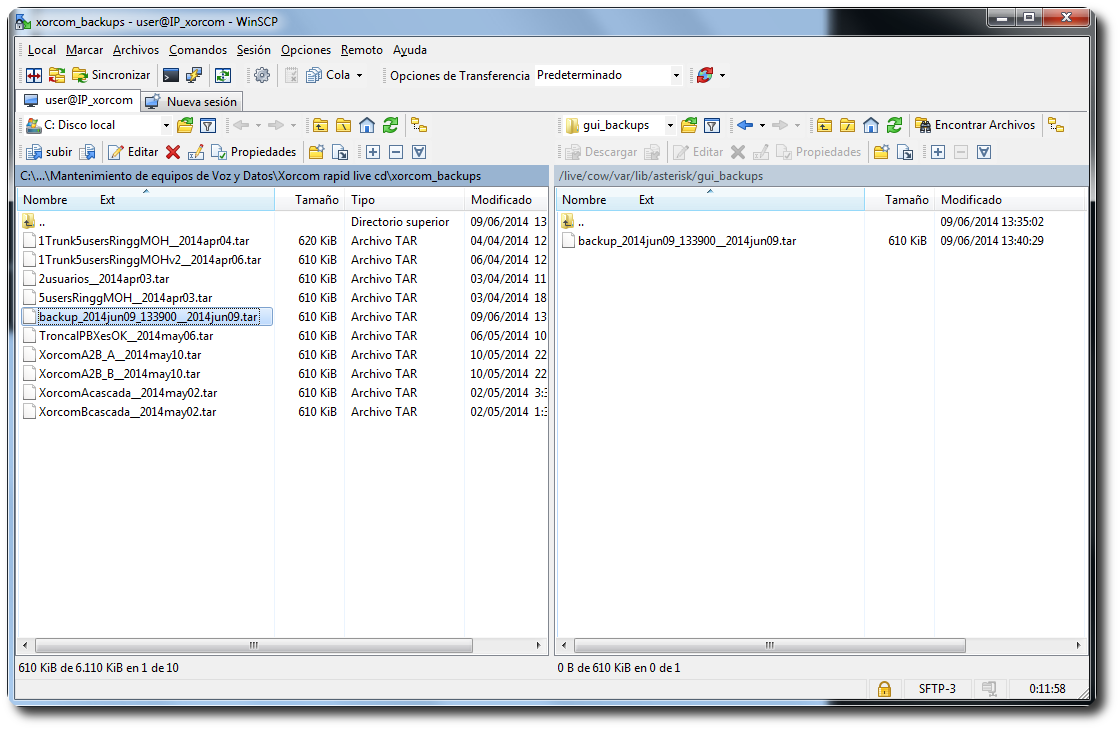The image size is (1120, 730).
Task: Click the remote home directory icon
Action: [x=871, y=126]
